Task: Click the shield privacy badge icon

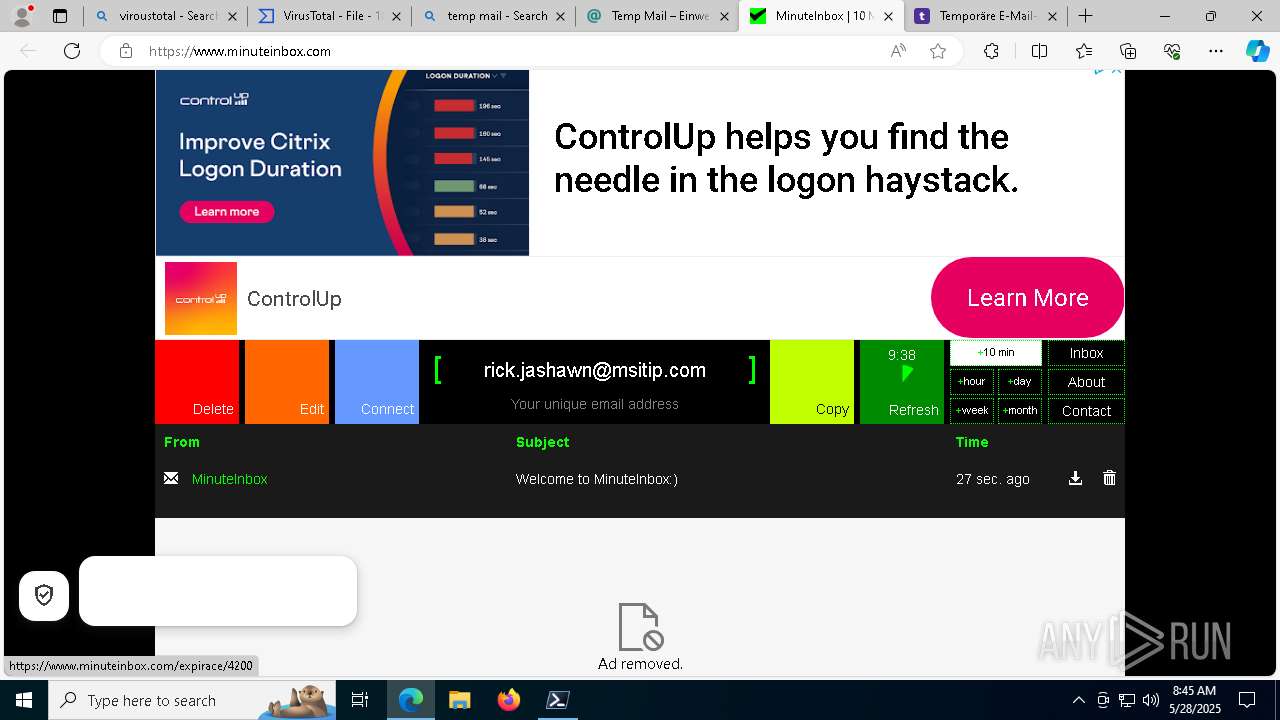Action: 44,596
